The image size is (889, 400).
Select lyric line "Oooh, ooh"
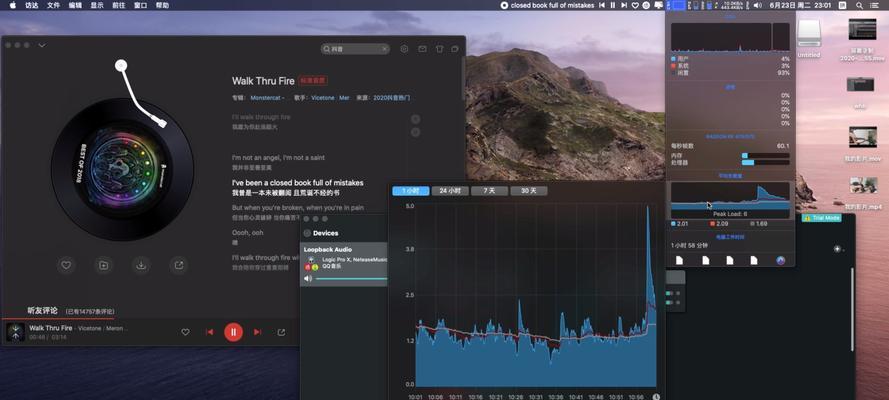[248, 233]
